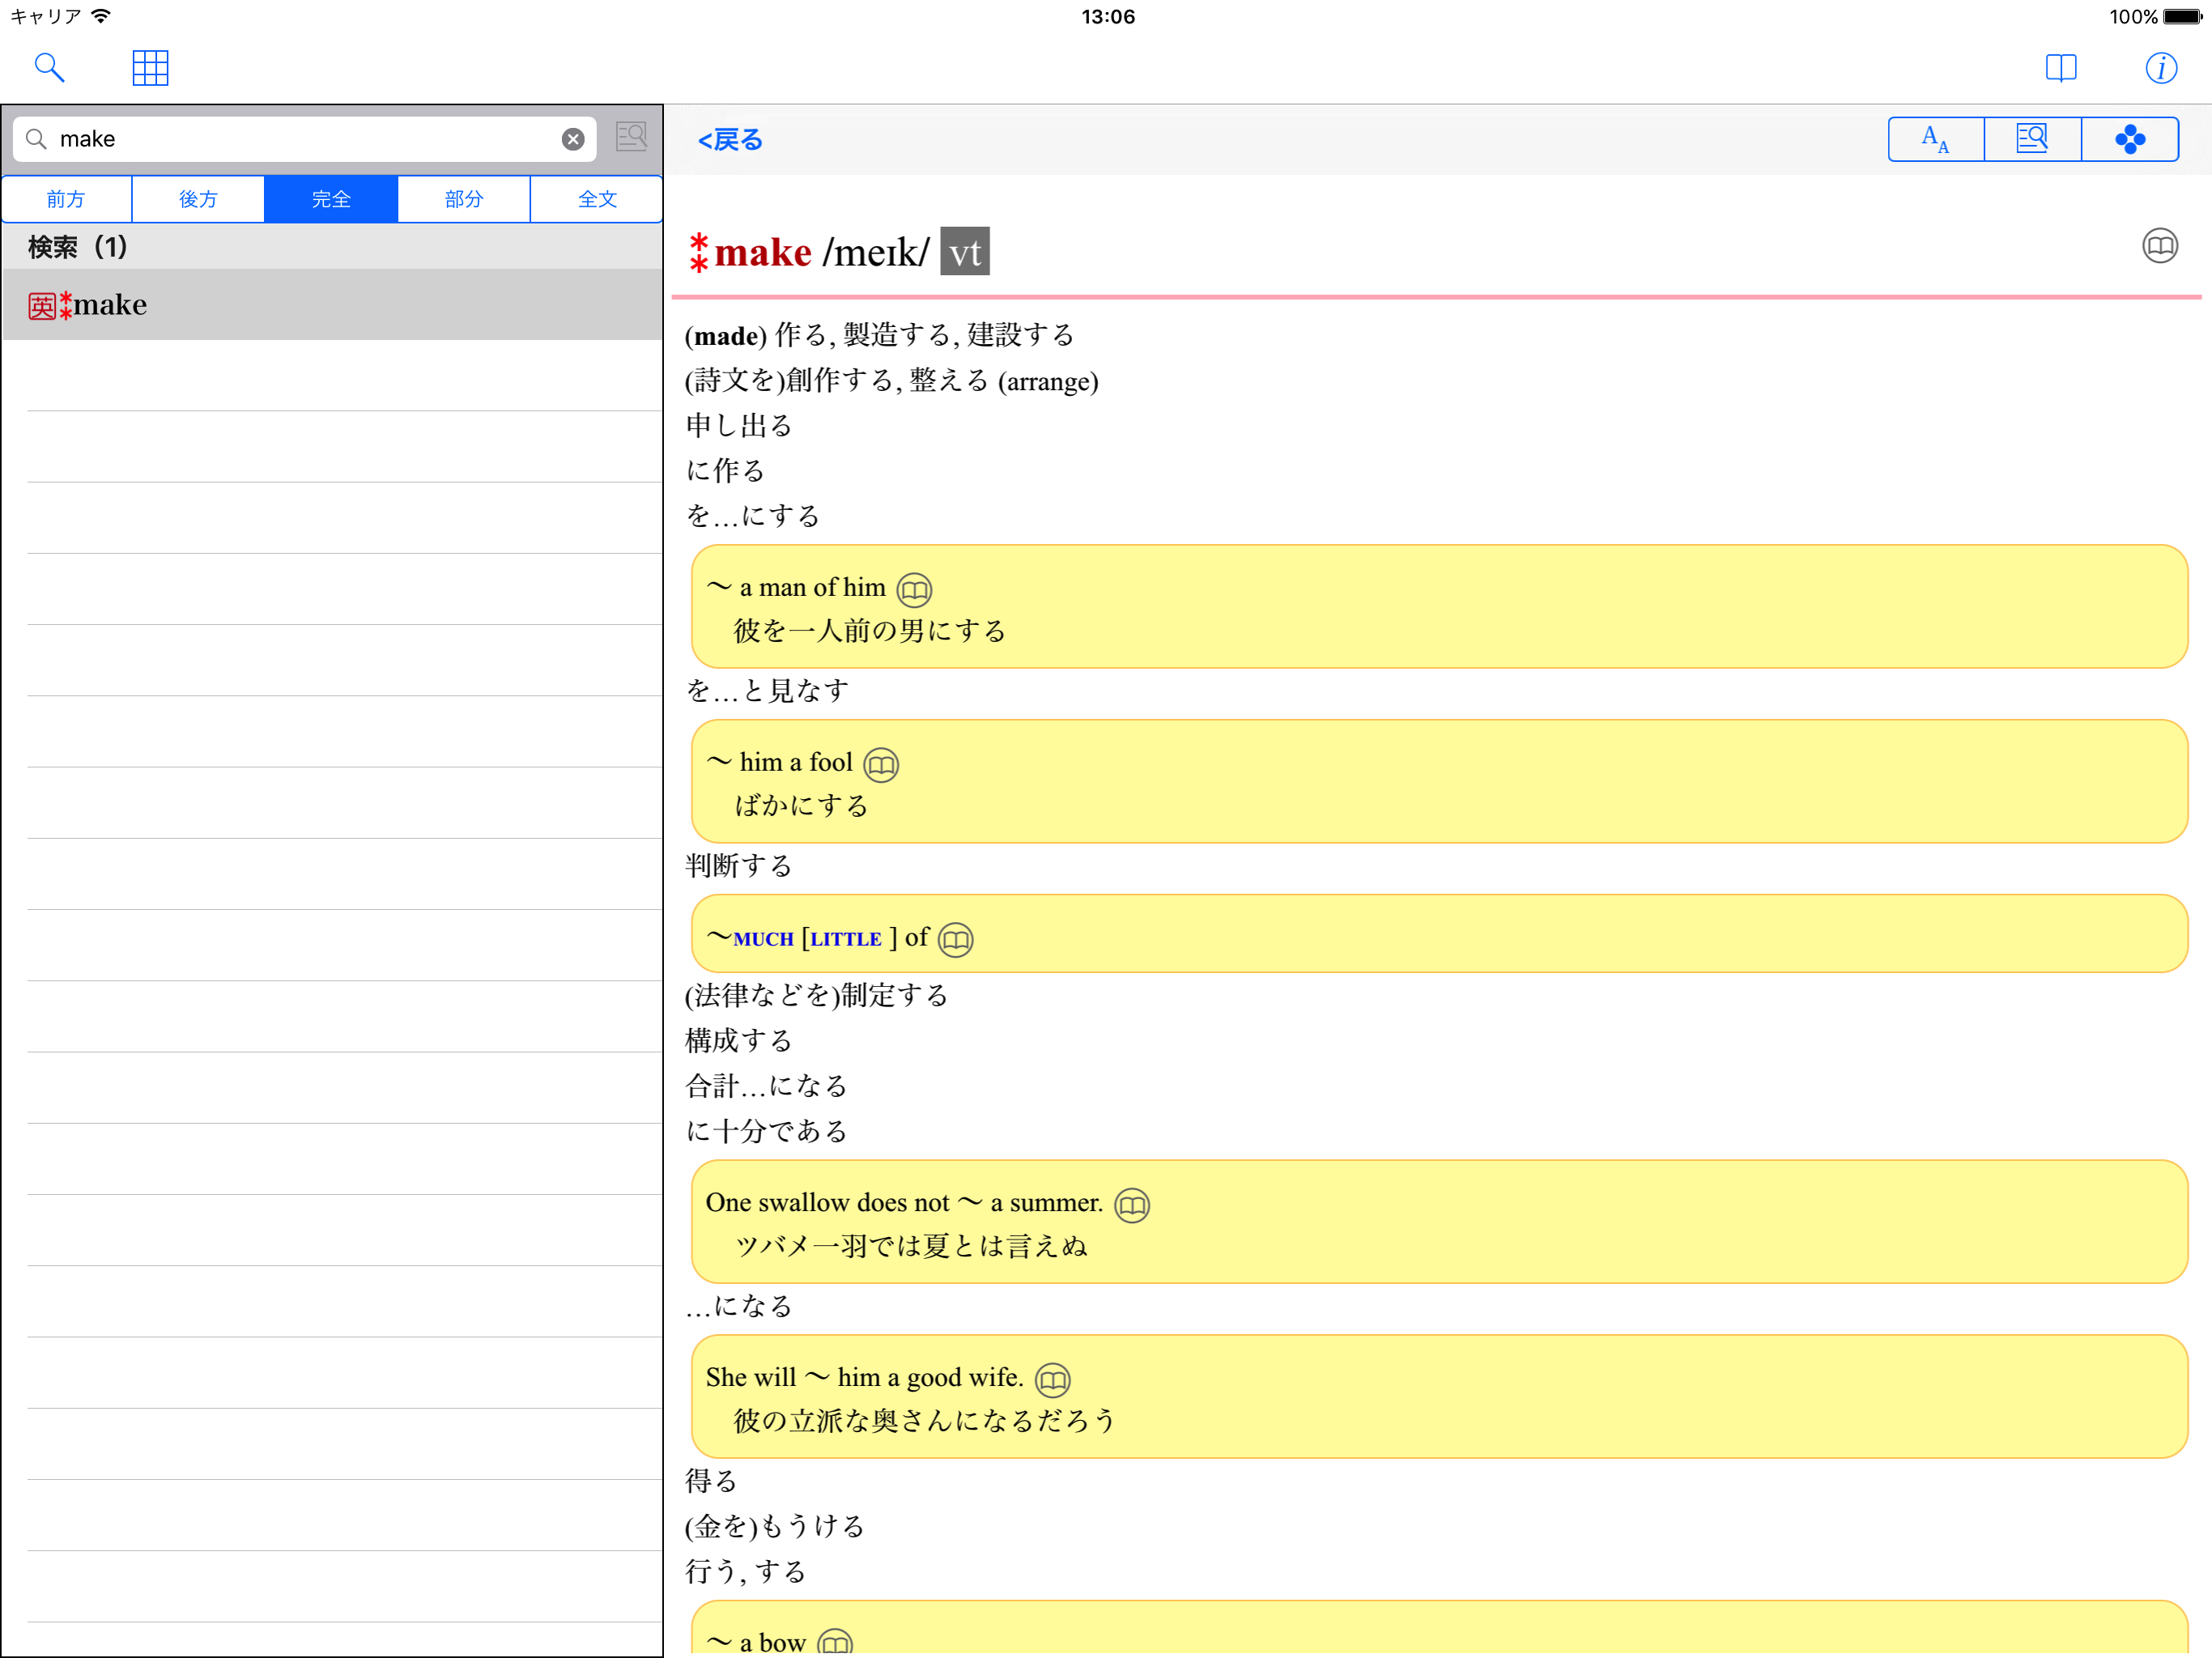Click the in-page search icon button
This screenshot has height=1658, width=2212.
pyautogui.click(x=2032, y=139)
